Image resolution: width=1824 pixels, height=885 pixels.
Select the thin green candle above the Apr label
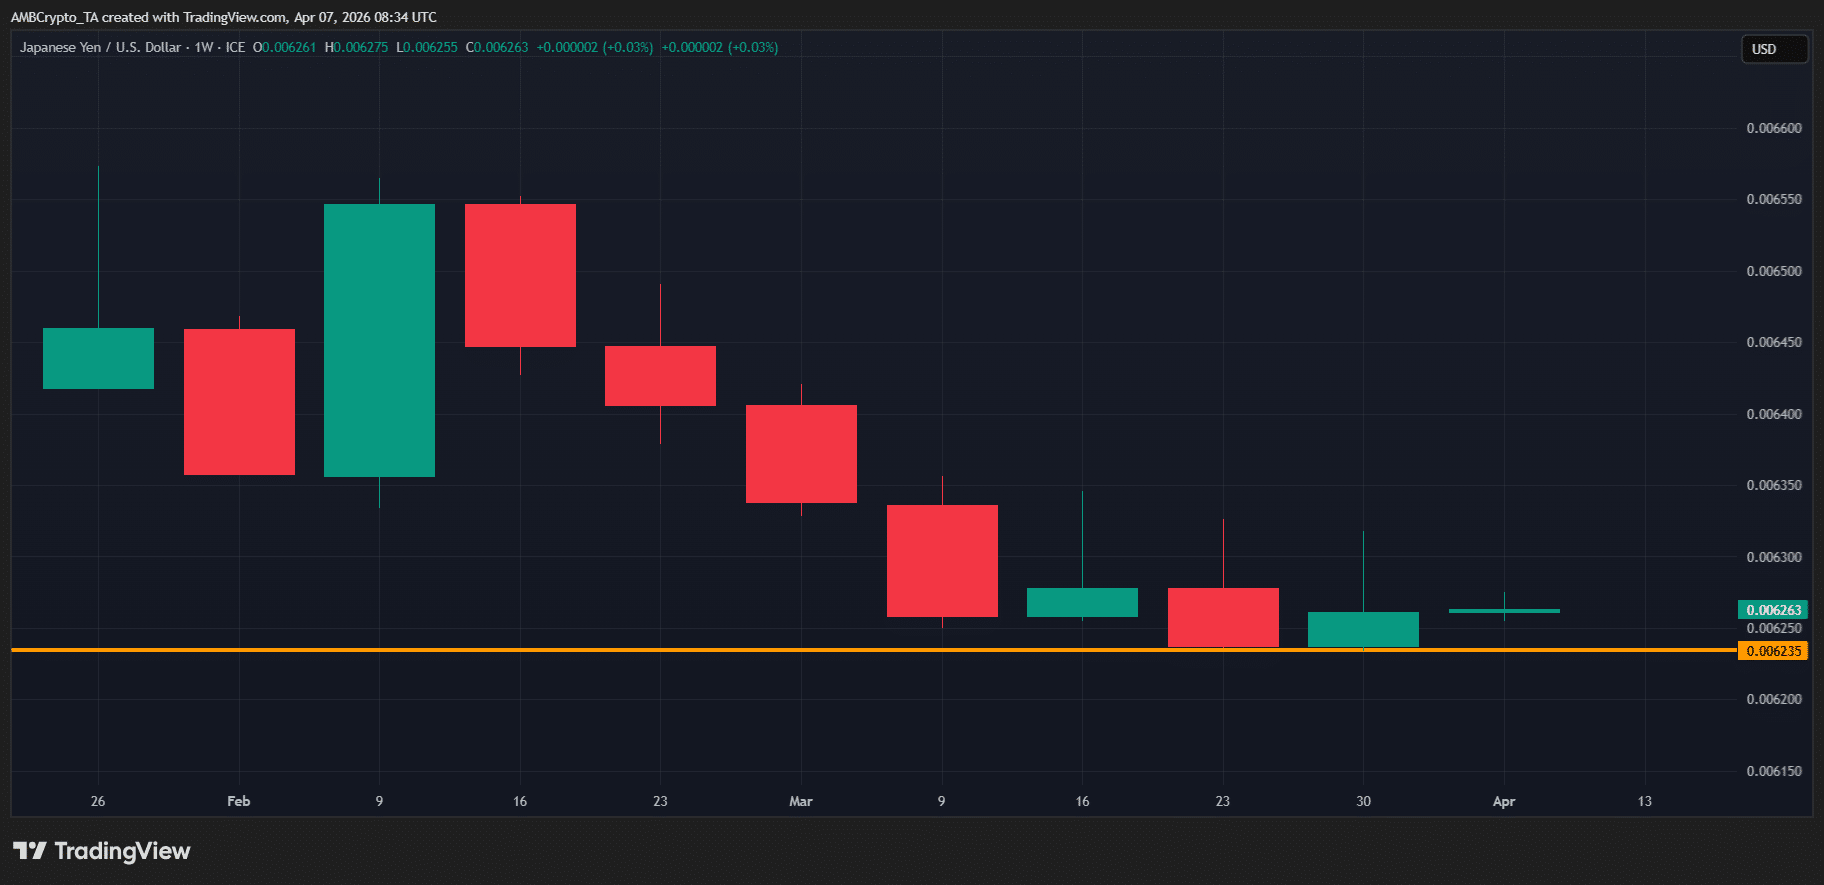point(1504,610)
